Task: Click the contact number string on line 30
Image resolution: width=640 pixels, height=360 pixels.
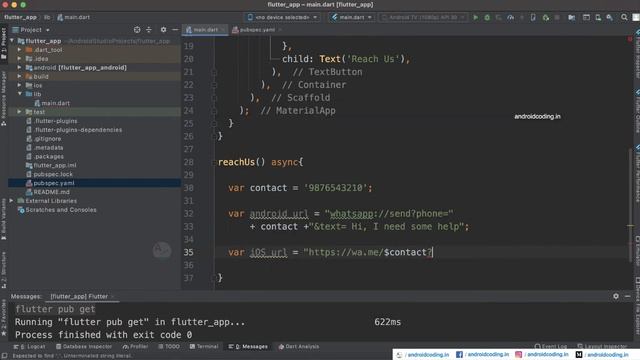Action: tap(336, 188)
